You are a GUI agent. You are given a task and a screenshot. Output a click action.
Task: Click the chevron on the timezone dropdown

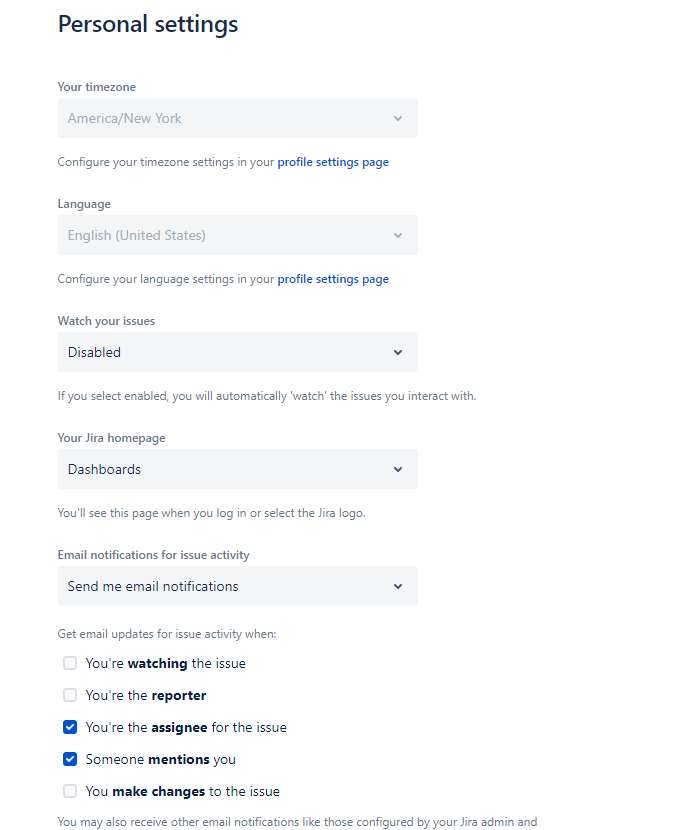click(399, 118)
